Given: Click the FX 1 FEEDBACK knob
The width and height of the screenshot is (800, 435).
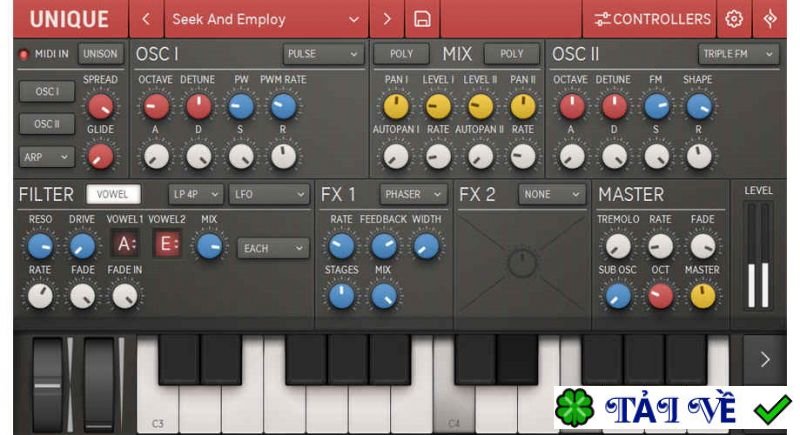Looking at the screenshot, I should coord(384,246).
